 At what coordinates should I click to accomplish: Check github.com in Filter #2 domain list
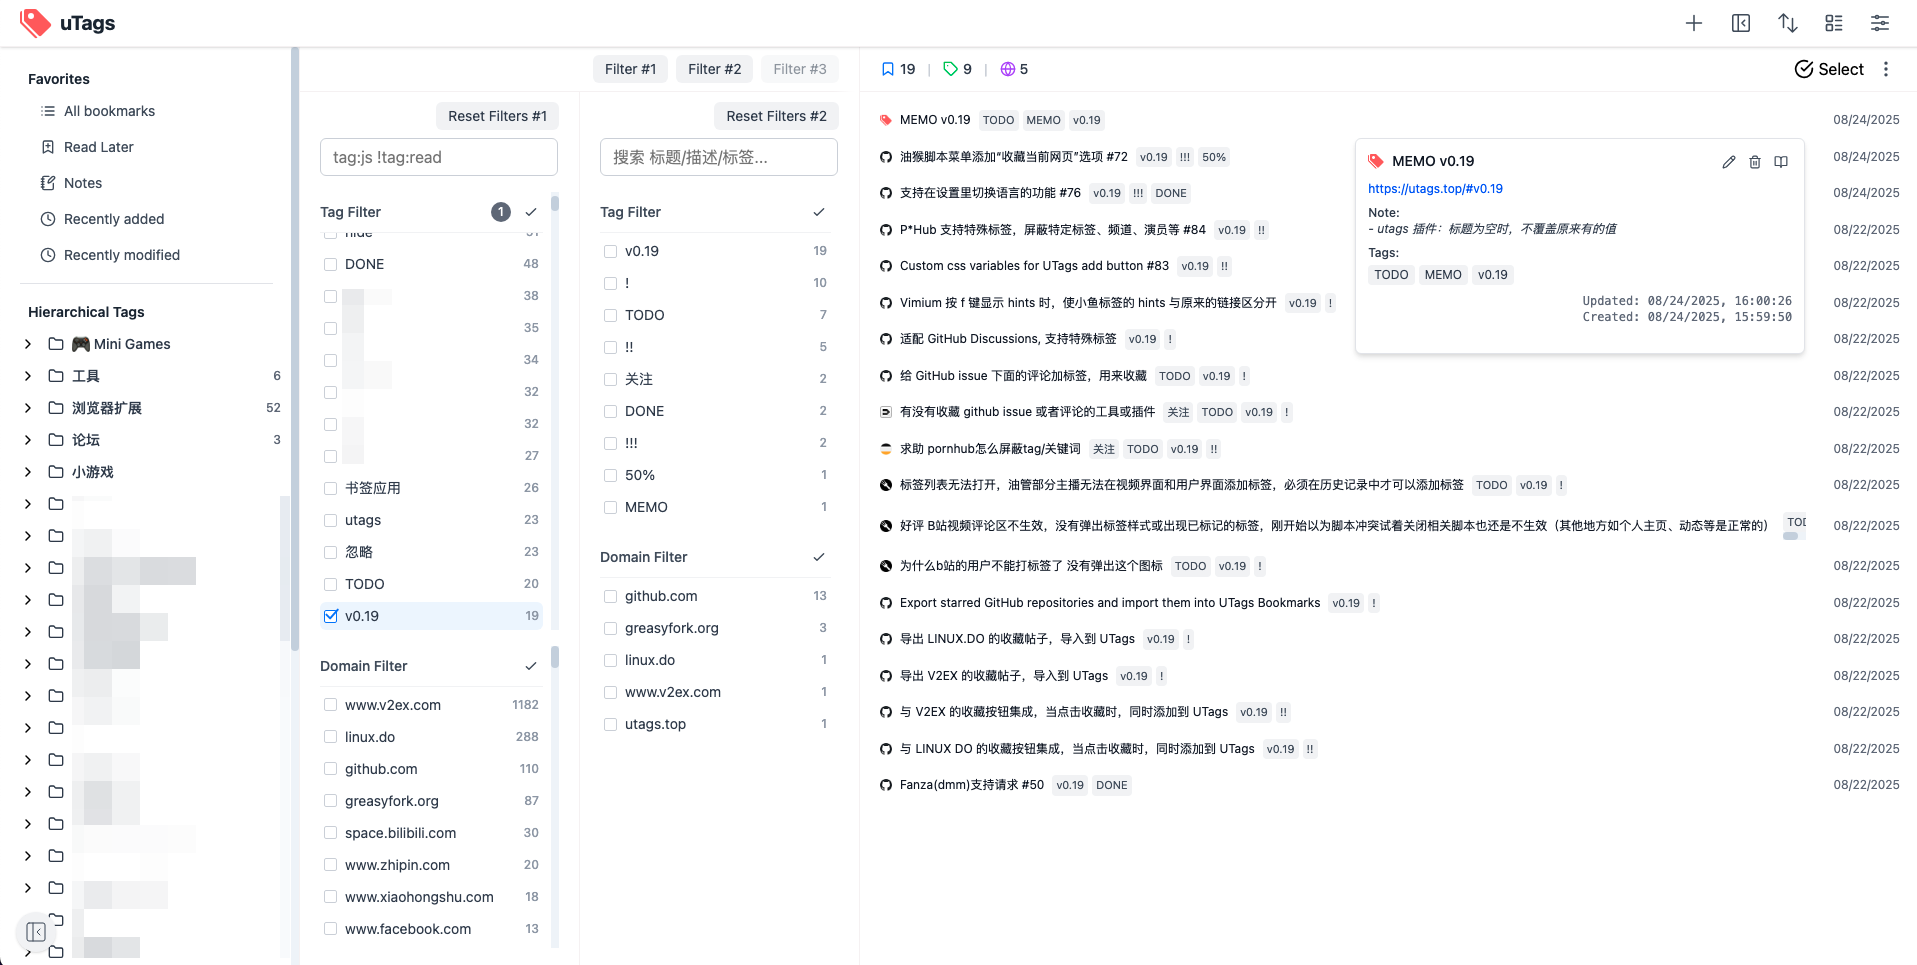pyautogui.click(x=611, y=596)
